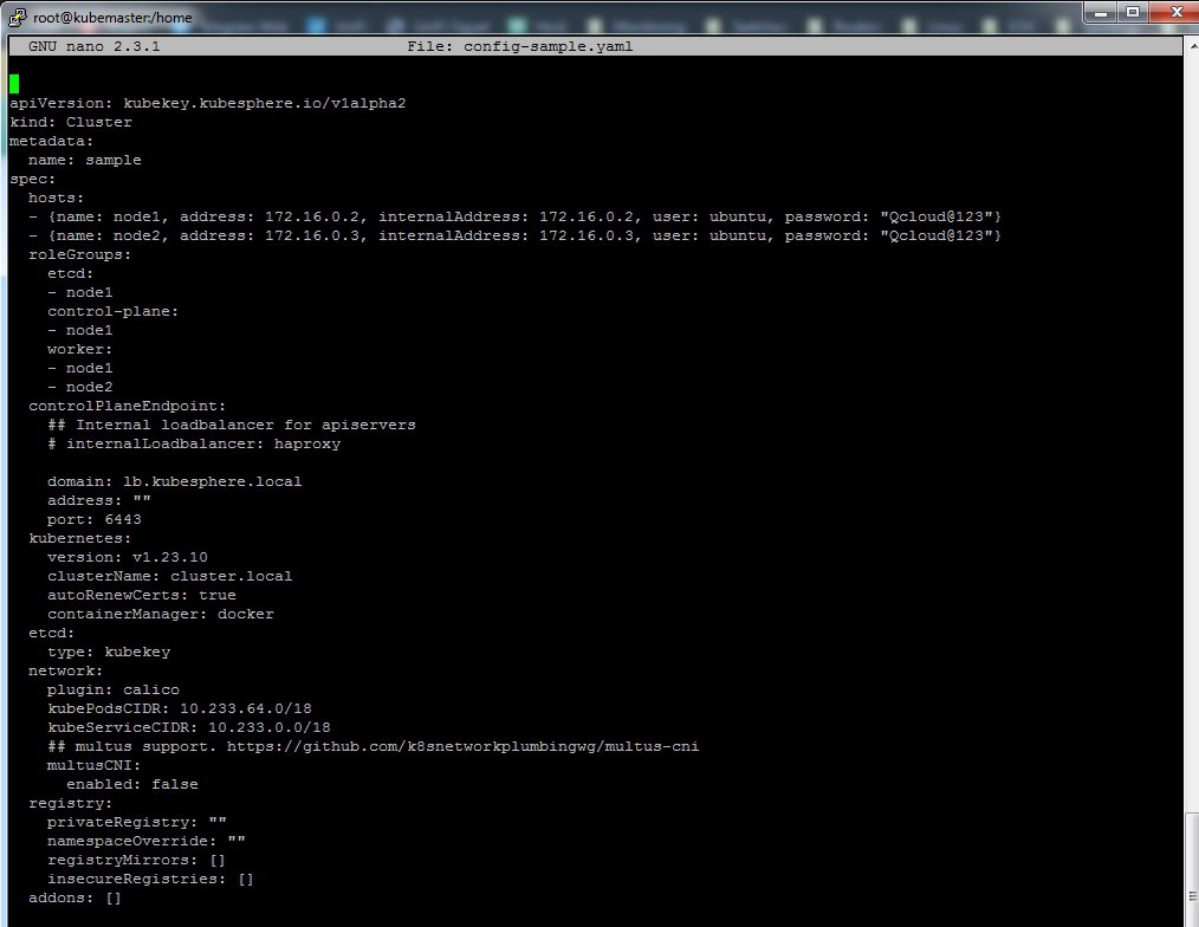This screenshot has height=927, width=1199.
Task: Click the '## Internal loadbalancer for apiservers' comment
Action: coord(232,425)
